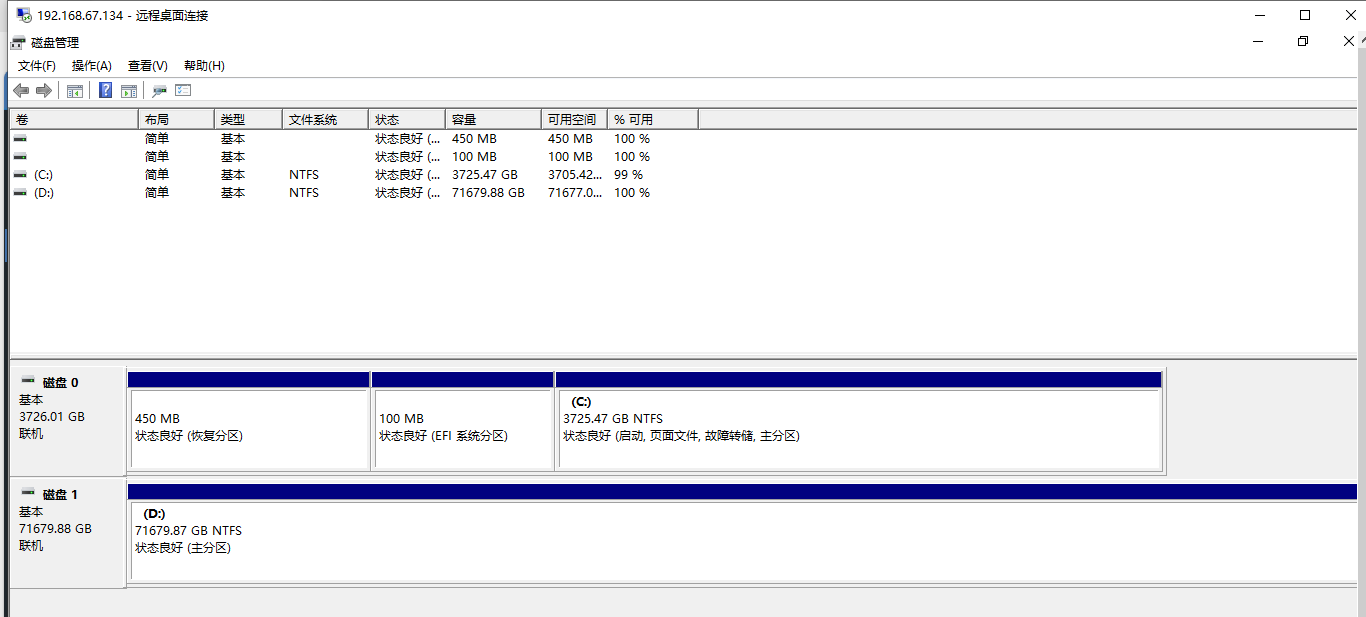Screen dimensions: 1366x617
Task: Select the 100 MB EFI system partition block
Action: (462, 428)
